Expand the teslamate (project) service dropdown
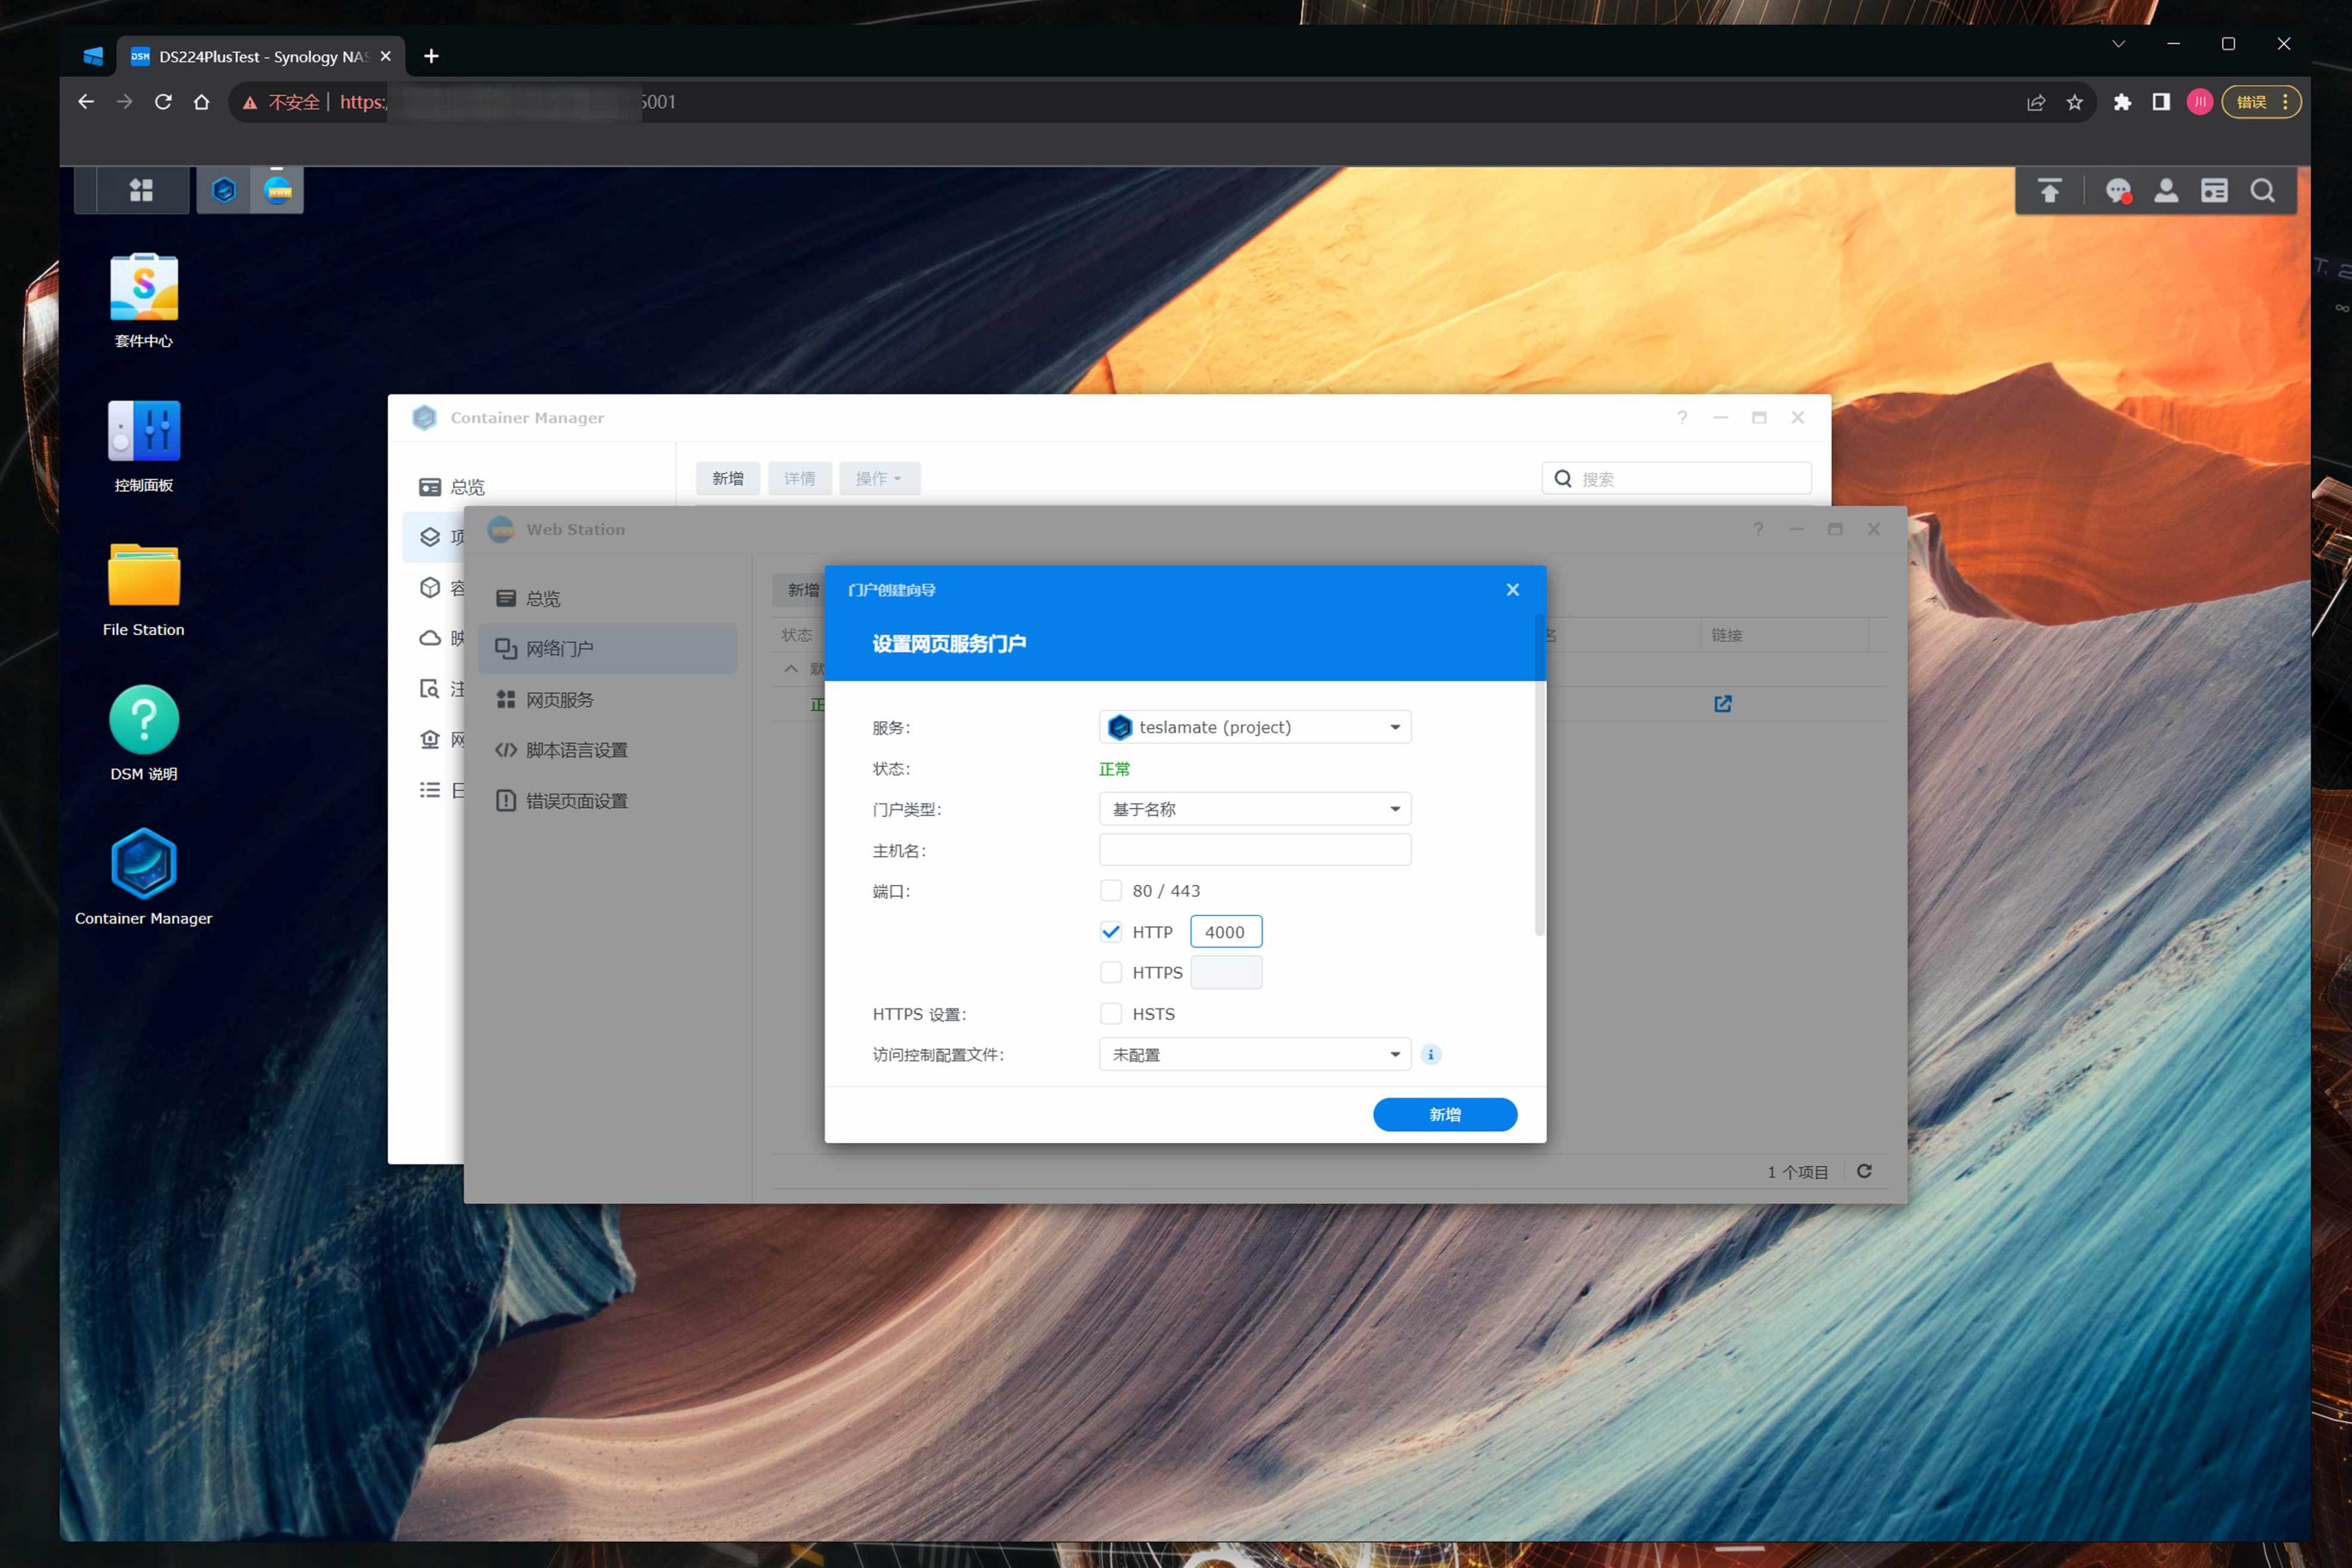The image size is (2352, 1568). (1254, 727)
